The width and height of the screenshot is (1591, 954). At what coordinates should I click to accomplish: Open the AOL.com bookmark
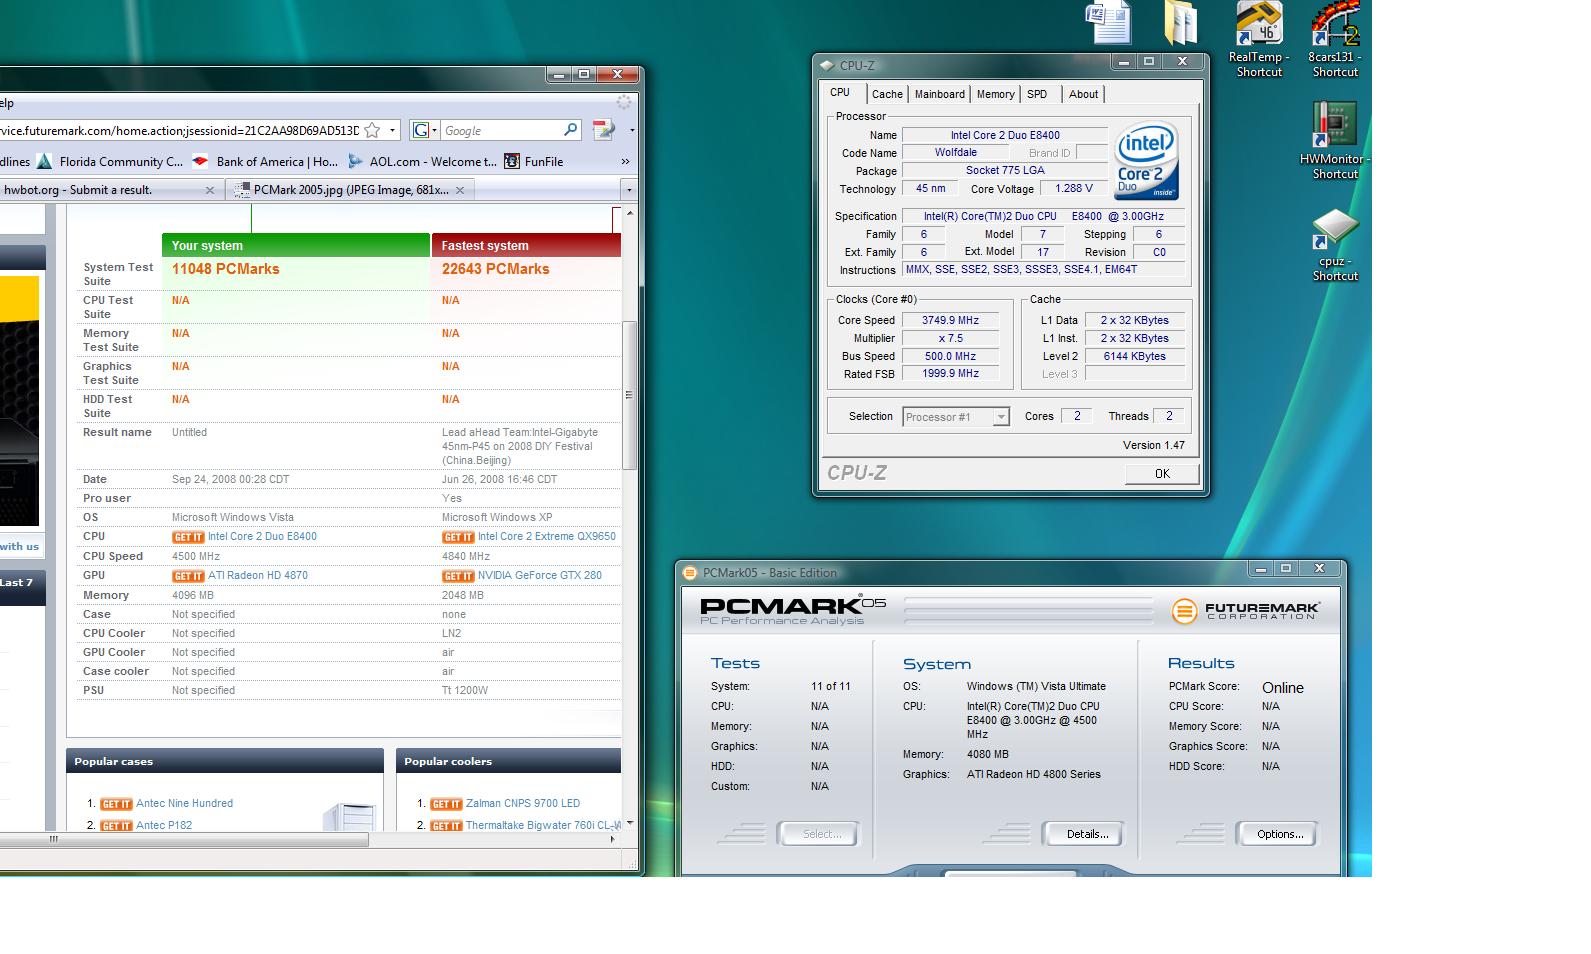pos(422,161)
